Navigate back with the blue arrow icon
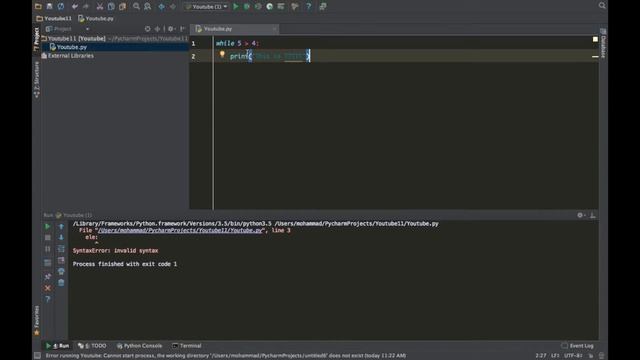 click(162, 6)
